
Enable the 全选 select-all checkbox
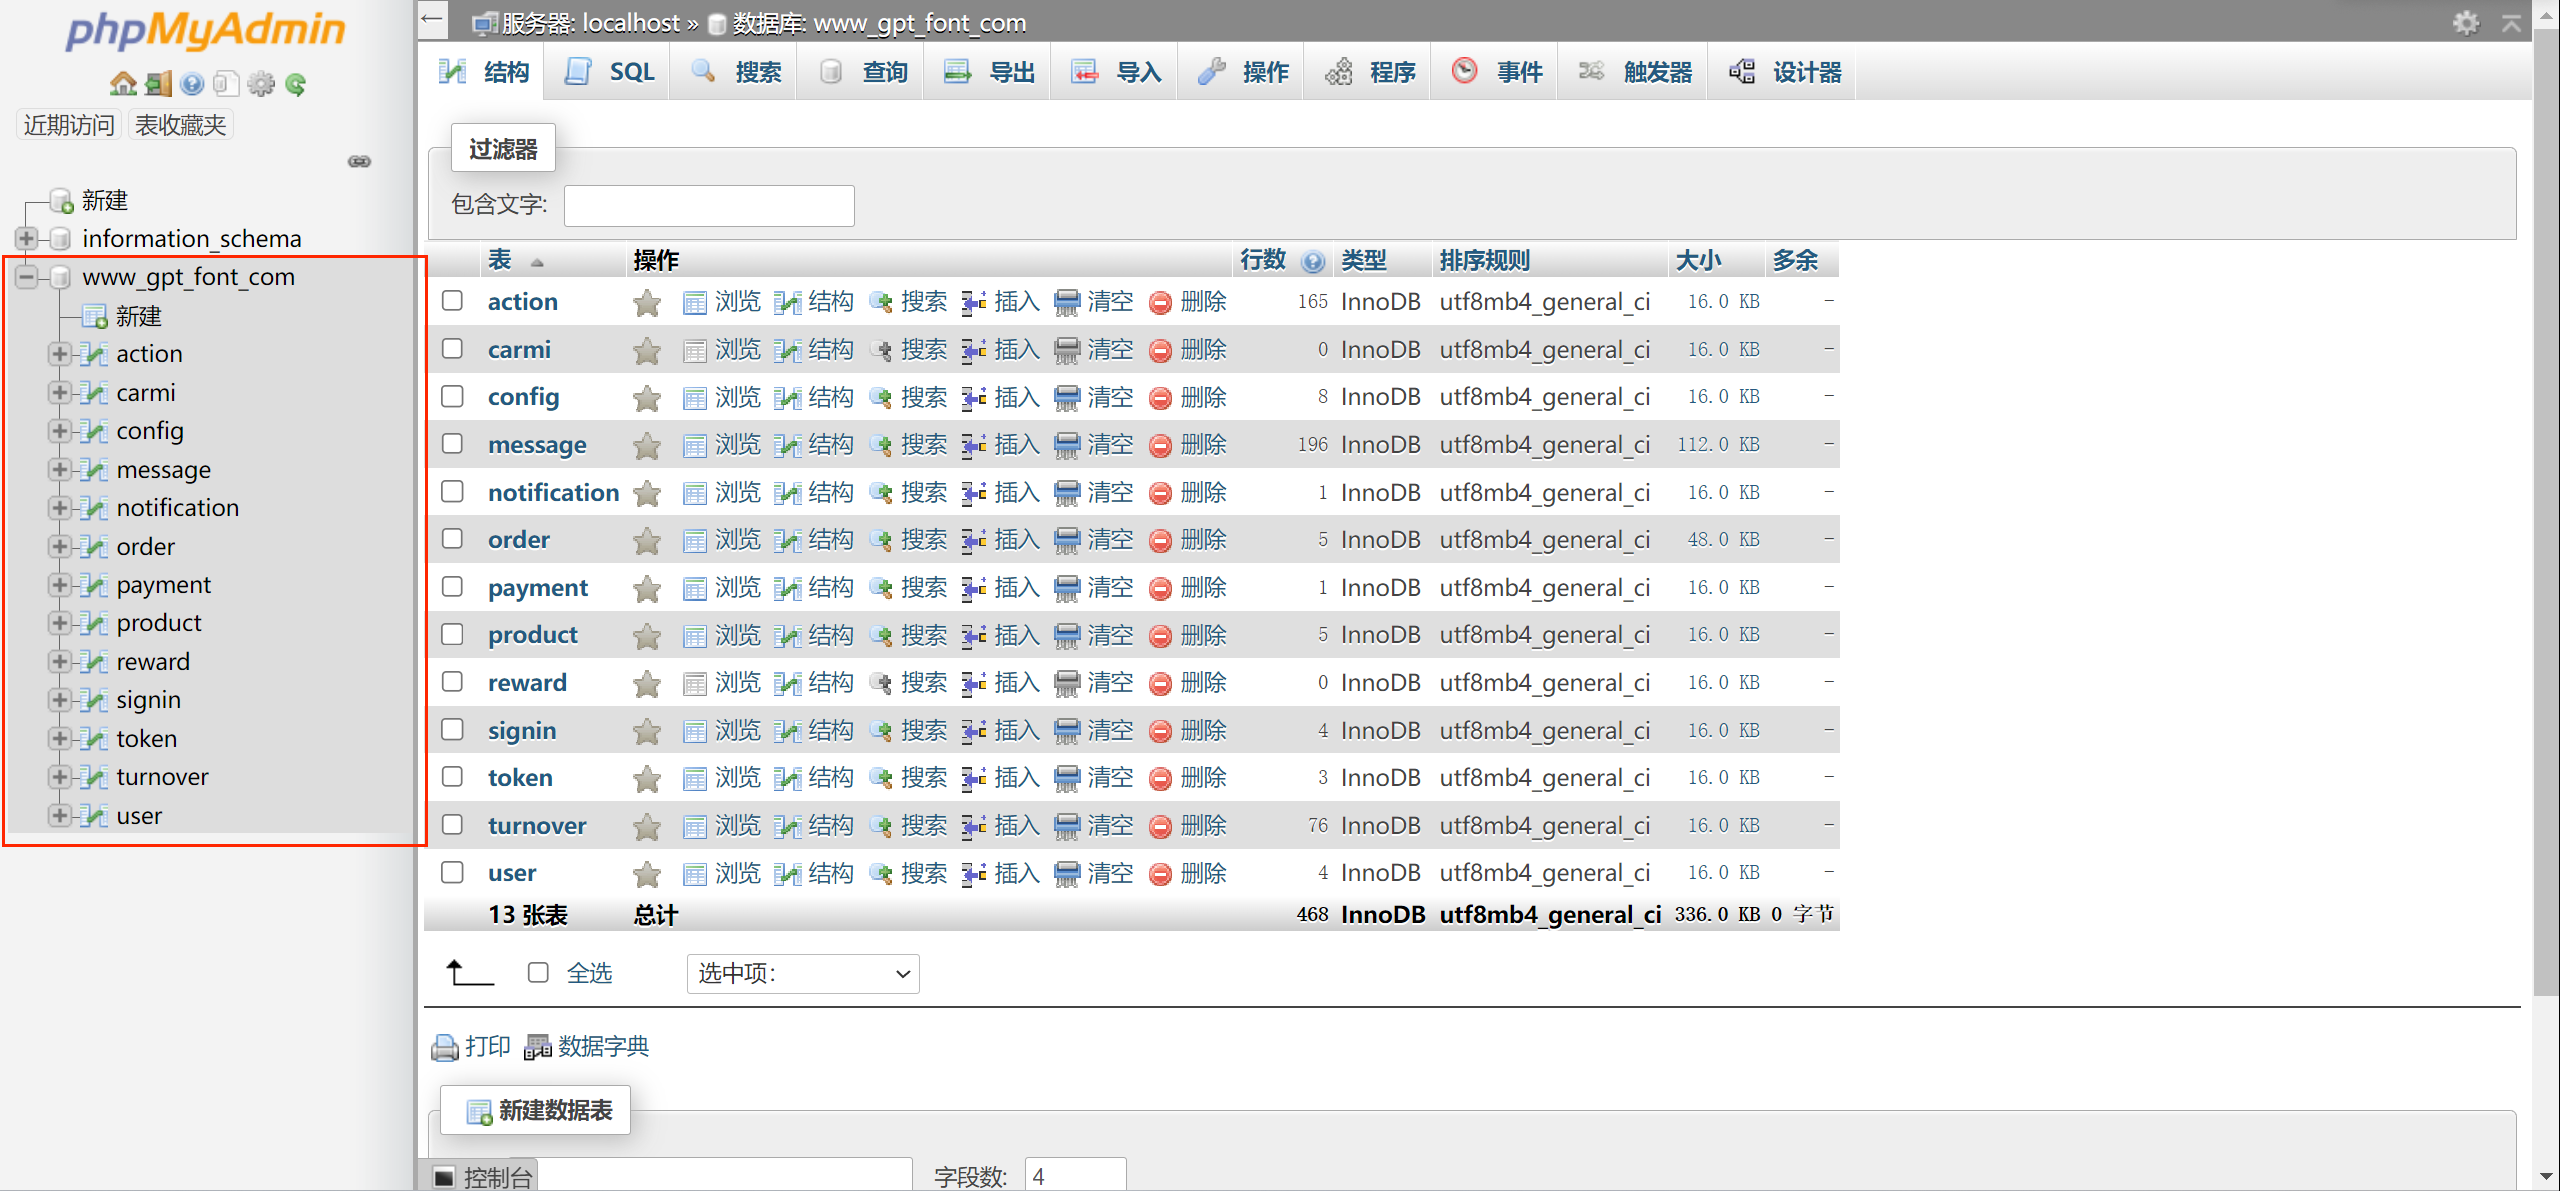pos(538,972)
